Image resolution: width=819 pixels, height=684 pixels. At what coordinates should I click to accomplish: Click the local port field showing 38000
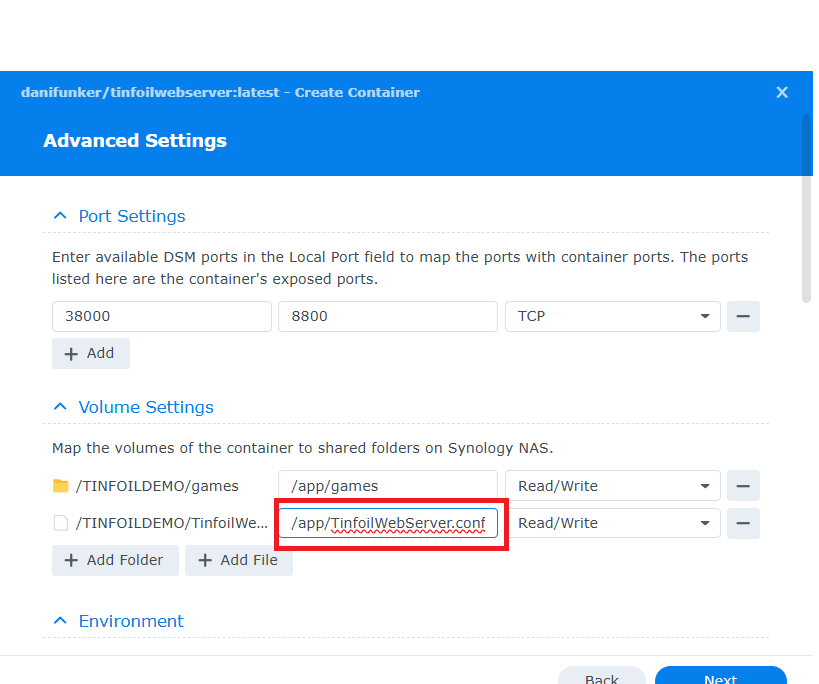(161, 316)
